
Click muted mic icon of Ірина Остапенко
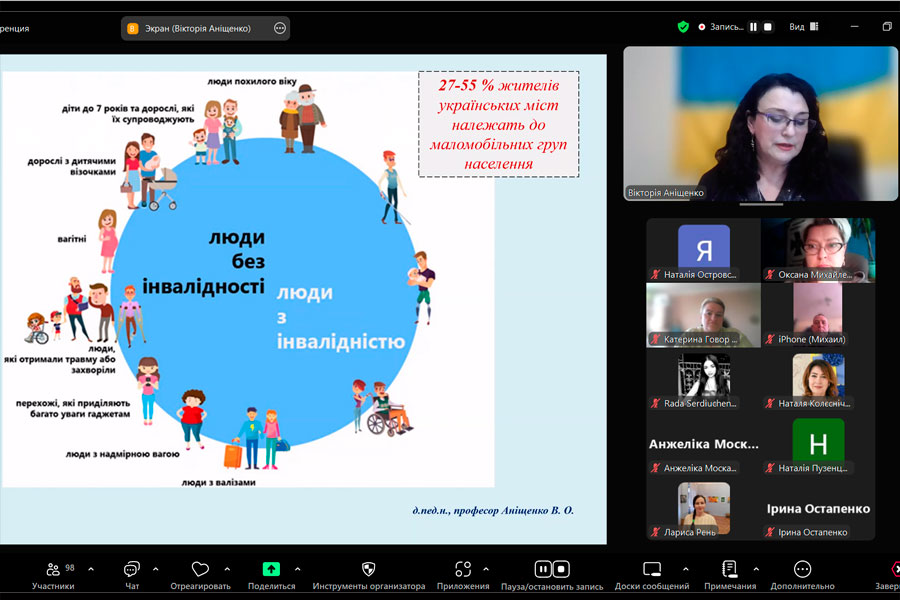[770, 532]
